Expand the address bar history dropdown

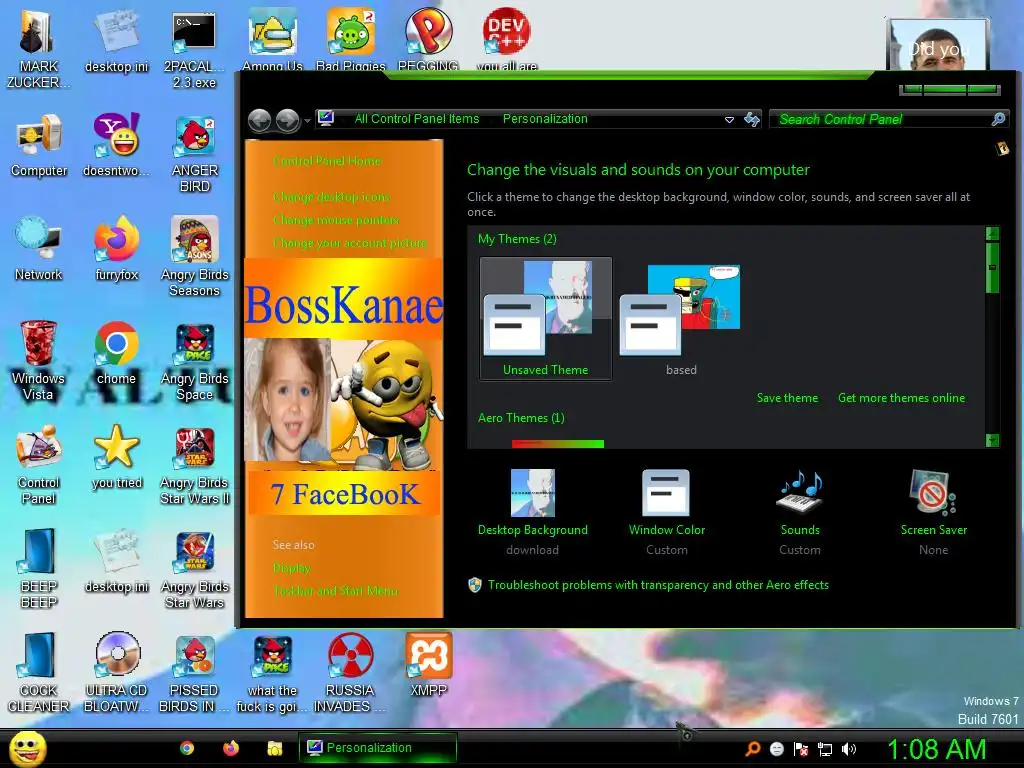[x=729, y=120]
